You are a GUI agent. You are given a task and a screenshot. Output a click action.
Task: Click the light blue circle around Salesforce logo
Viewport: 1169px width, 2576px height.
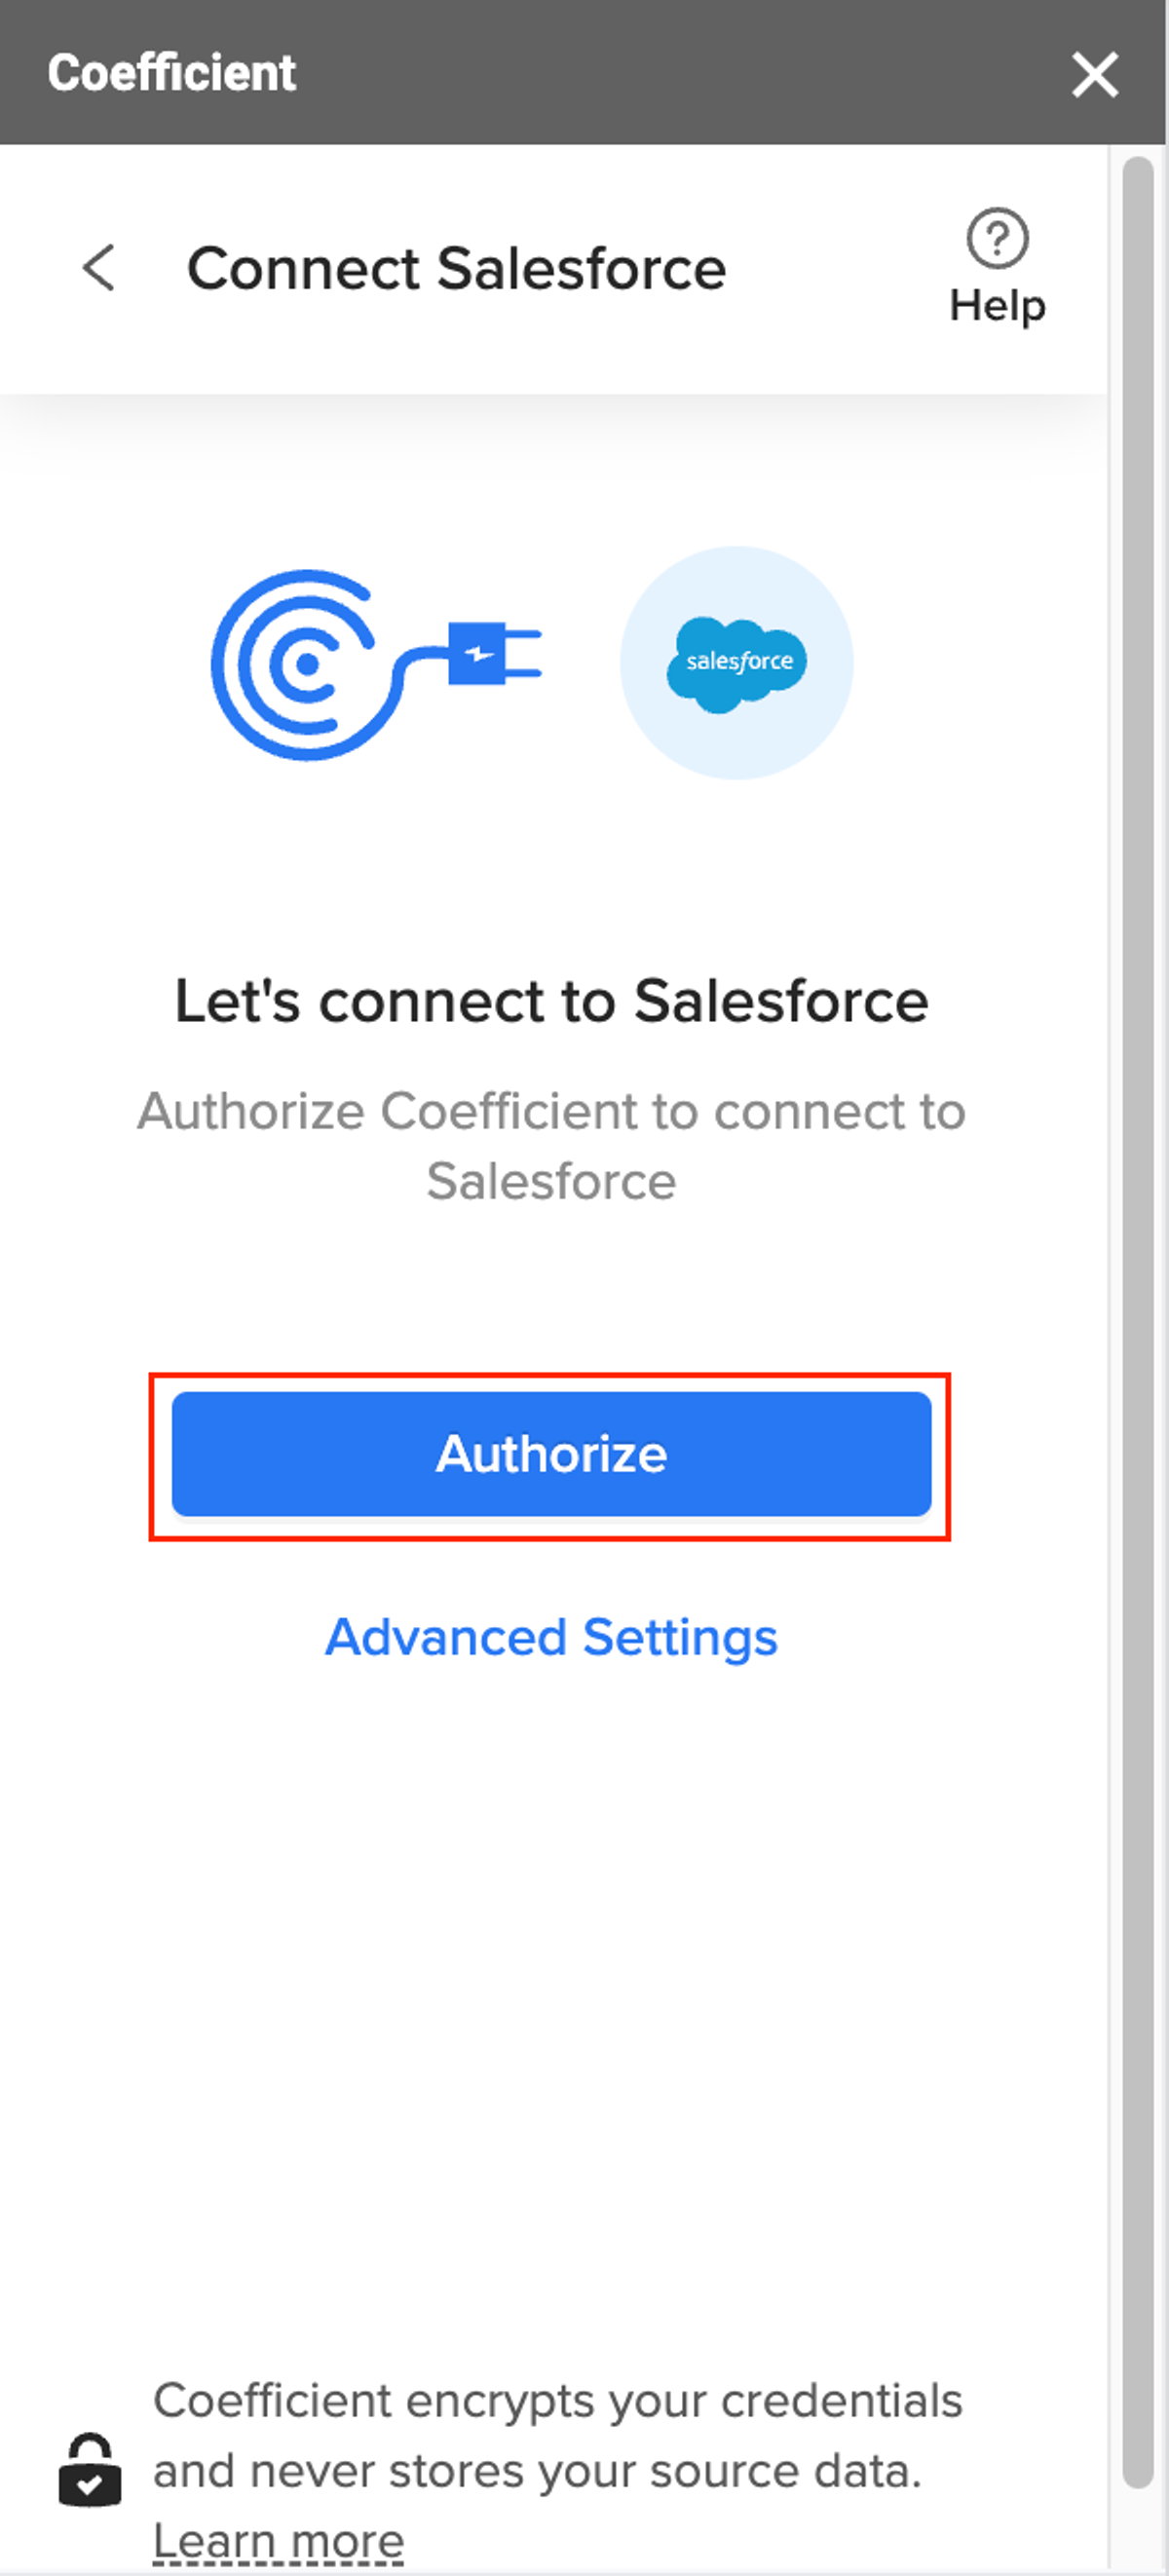coord(737,663)
